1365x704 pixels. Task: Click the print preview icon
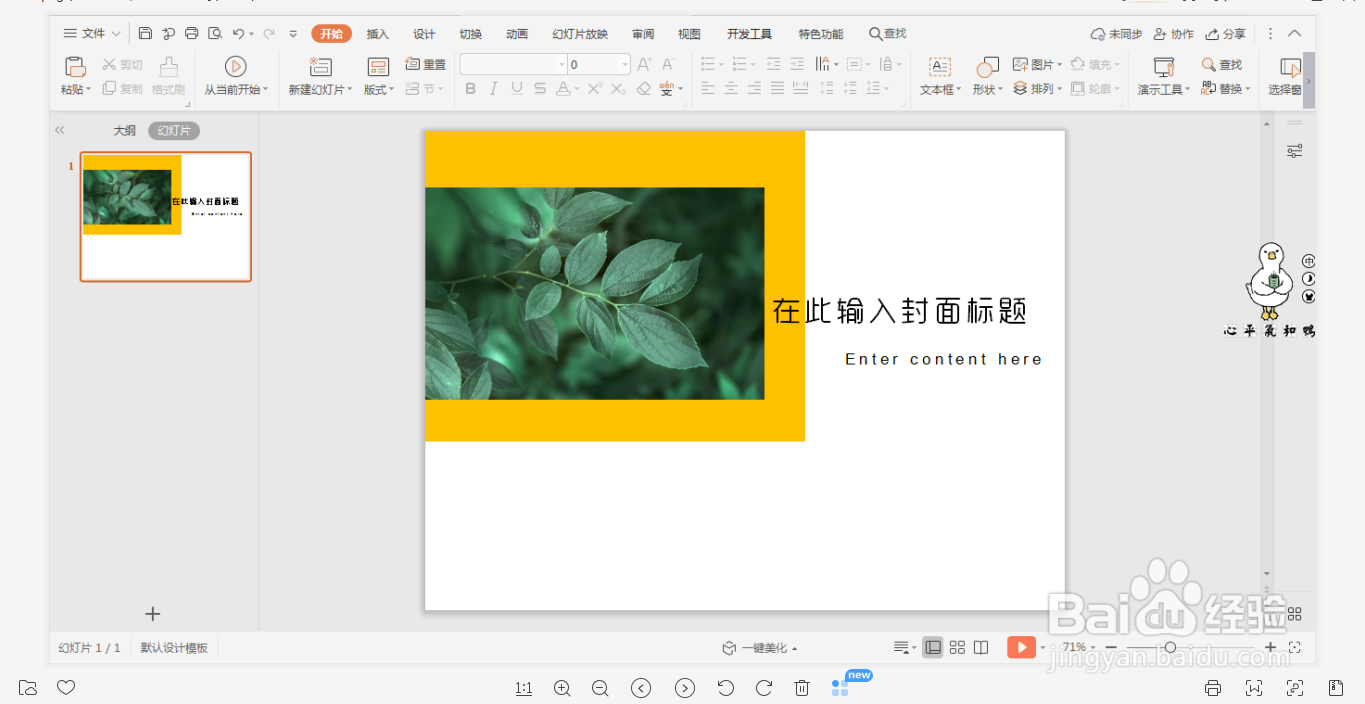click(x=215, y=34)
